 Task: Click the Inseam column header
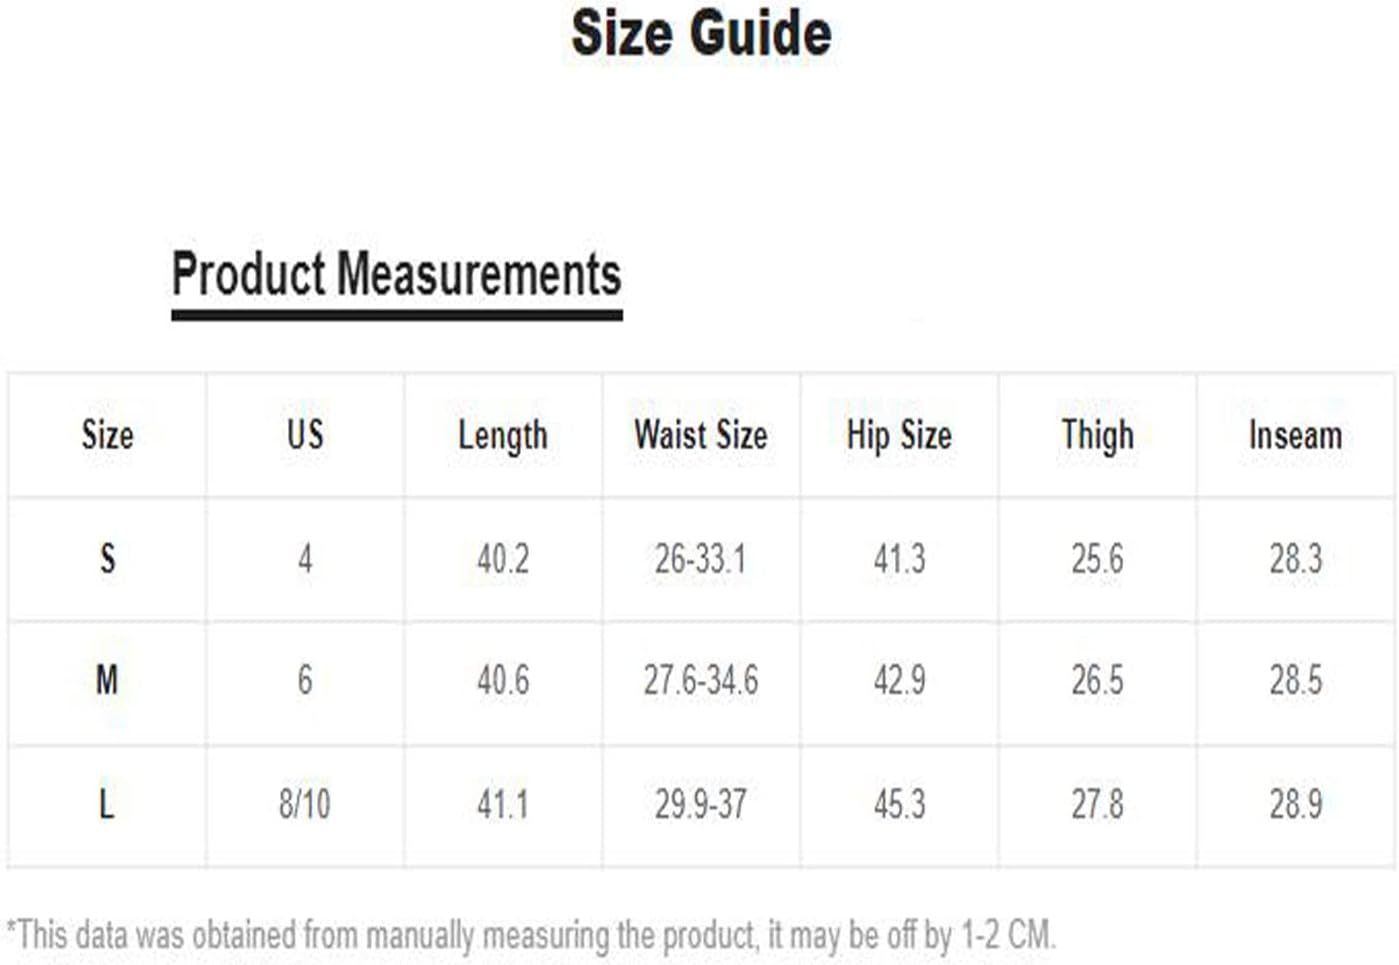1295,435
